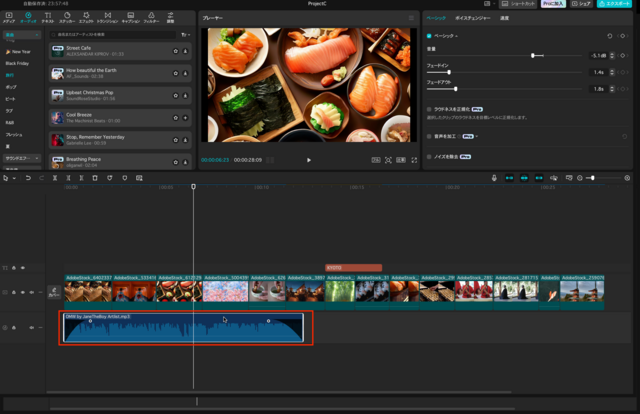
Task: Adjust the volume slider handle
Action: click(533, 56)
